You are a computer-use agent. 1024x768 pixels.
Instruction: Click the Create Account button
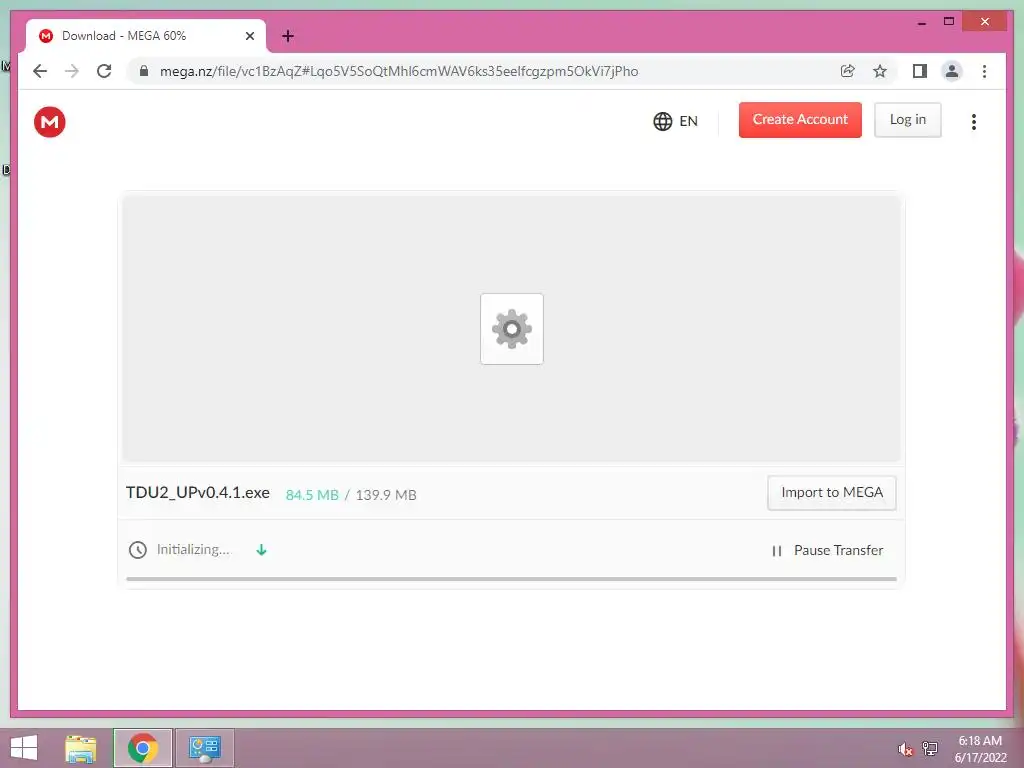(x=800, y=120)
